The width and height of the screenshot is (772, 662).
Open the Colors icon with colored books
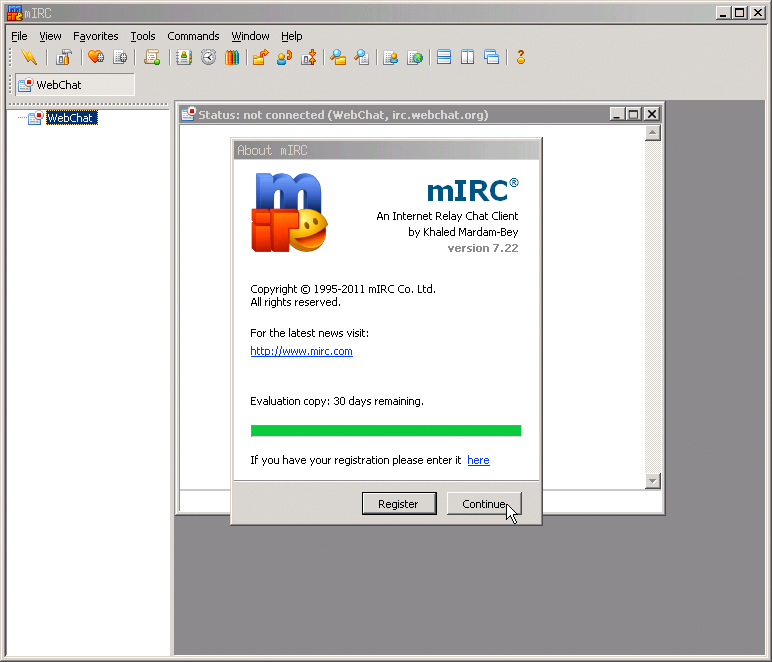232,58
